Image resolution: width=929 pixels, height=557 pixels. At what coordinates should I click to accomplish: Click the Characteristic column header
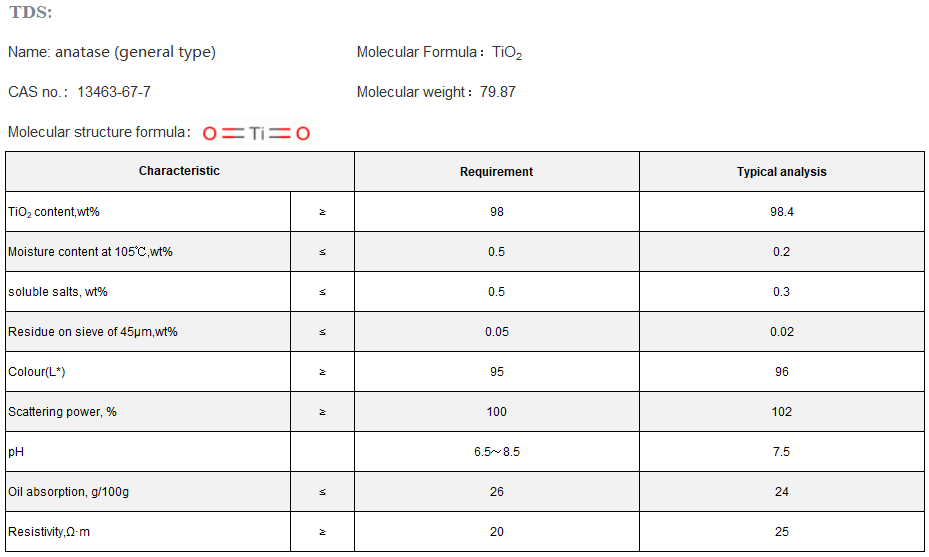[179, 171]
